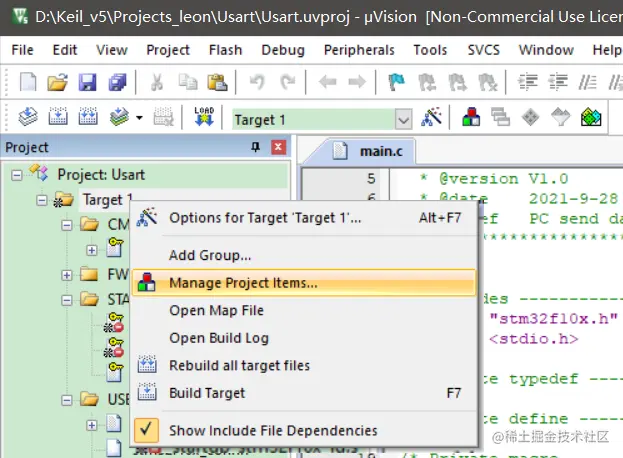Viewport: 623px width, 458px height.
Task: Choose Options for Target 'Target 1'
Action: tap(304, 218)
